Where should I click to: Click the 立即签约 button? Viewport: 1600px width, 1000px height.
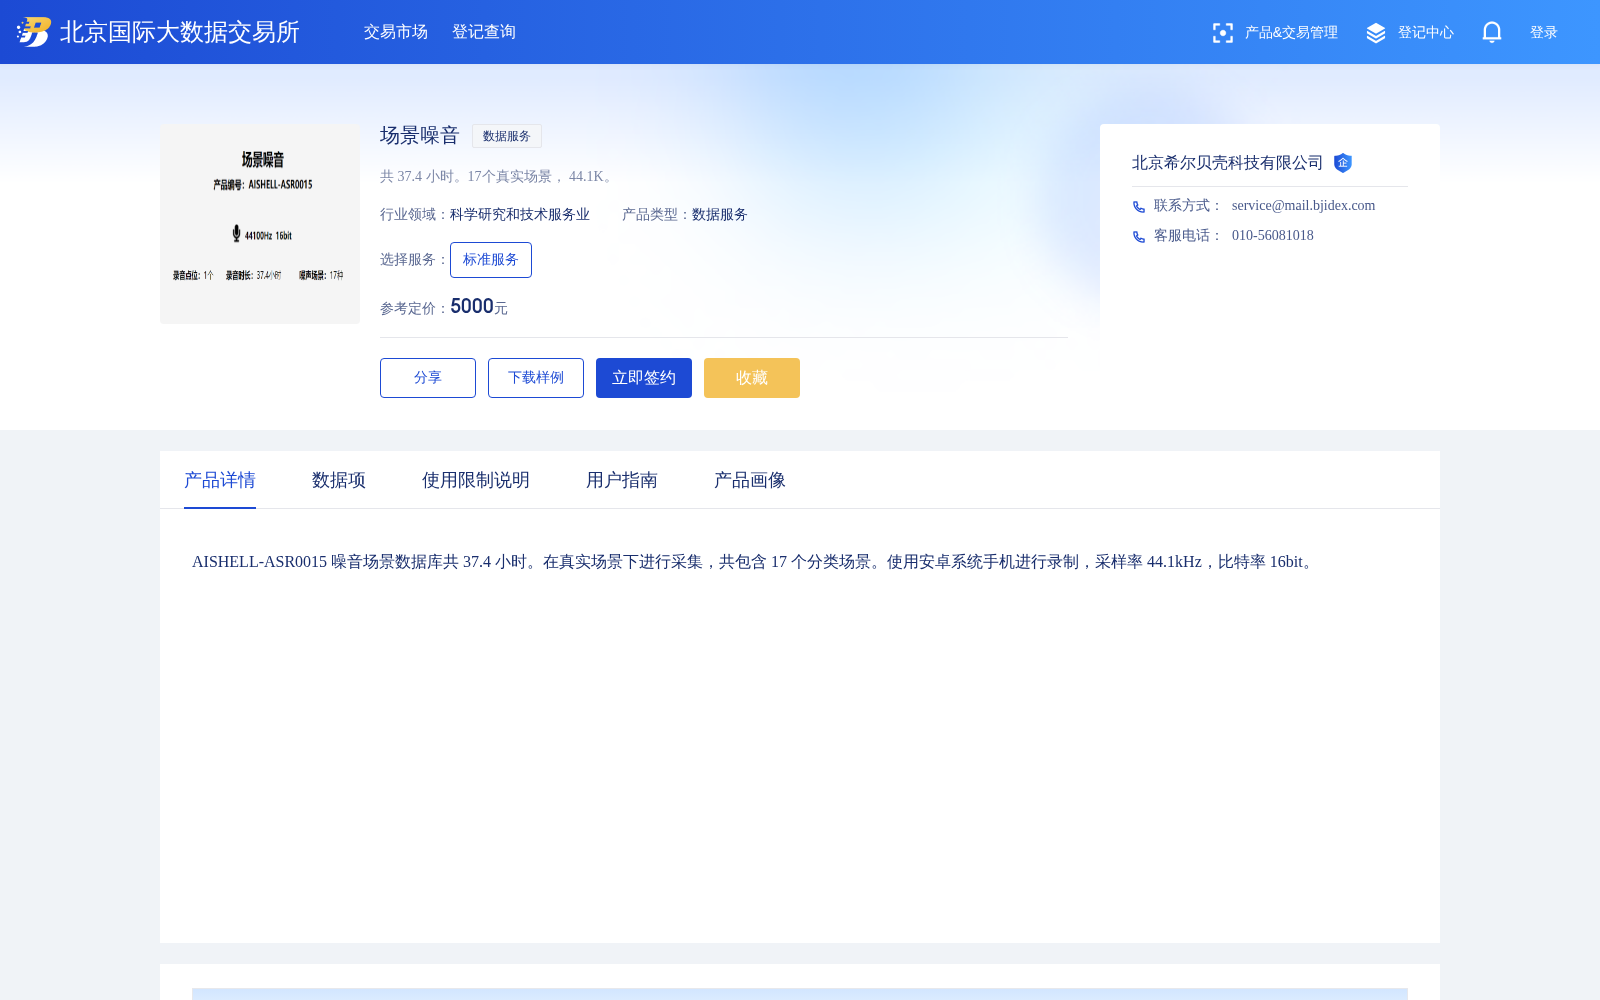[x=644, y=378]
